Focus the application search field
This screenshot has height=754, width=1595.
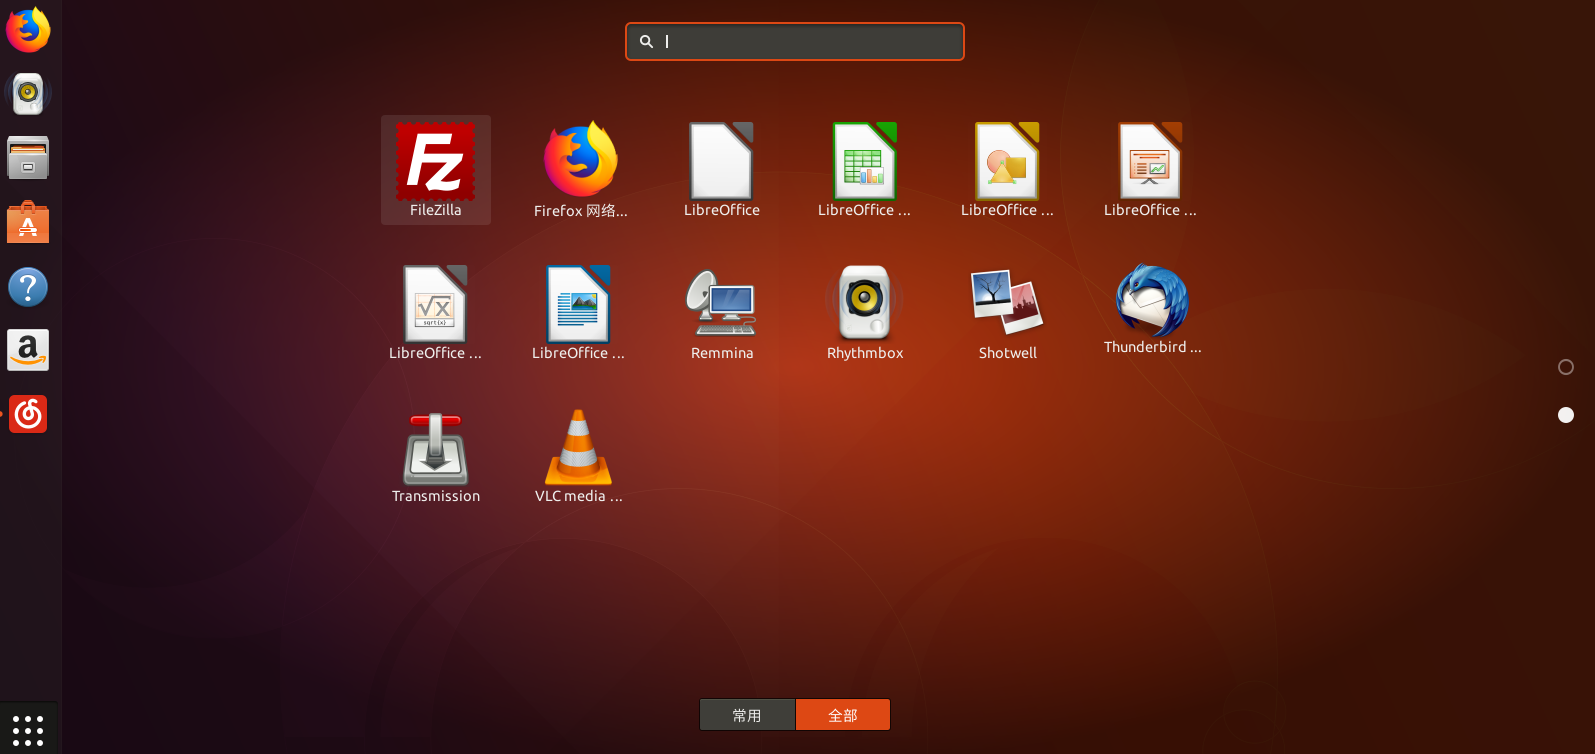(795, 42)
